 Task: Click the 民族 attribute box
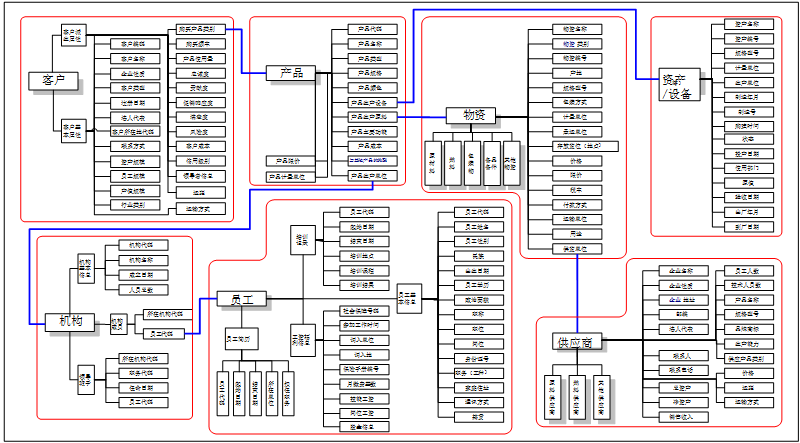pos(479,256)
